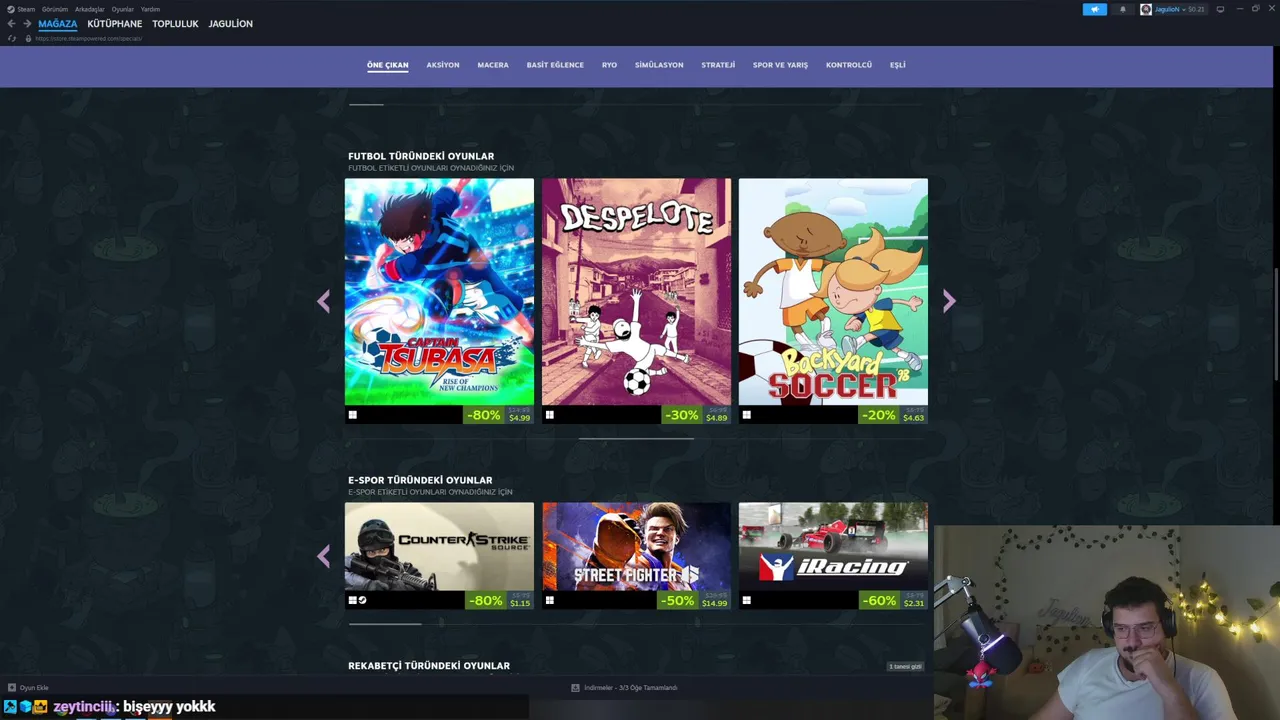Click the football carousel scroll indicator
The image size is (1280, 720).
(636, 438)
